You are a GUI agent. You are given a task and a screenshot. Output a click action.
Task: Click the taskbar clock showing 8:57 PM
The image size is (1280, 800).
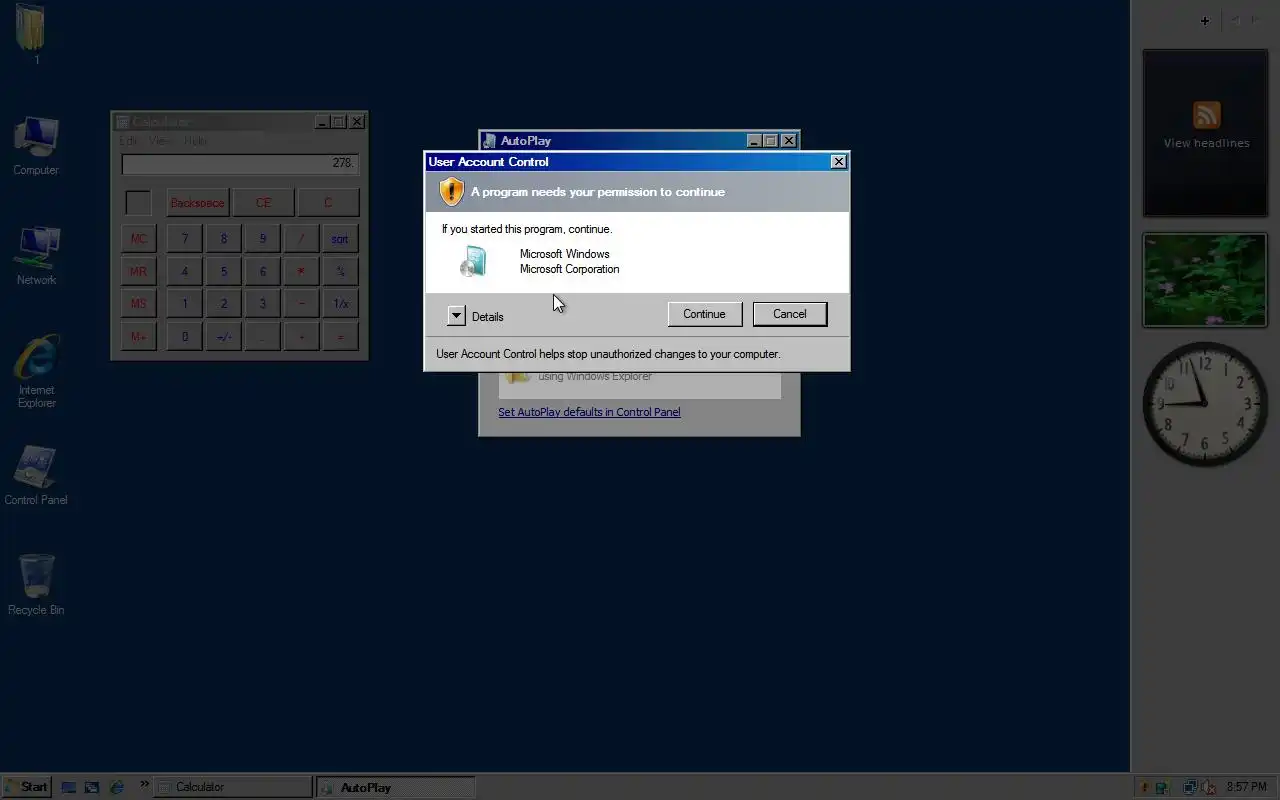[x=1247, y=787]
